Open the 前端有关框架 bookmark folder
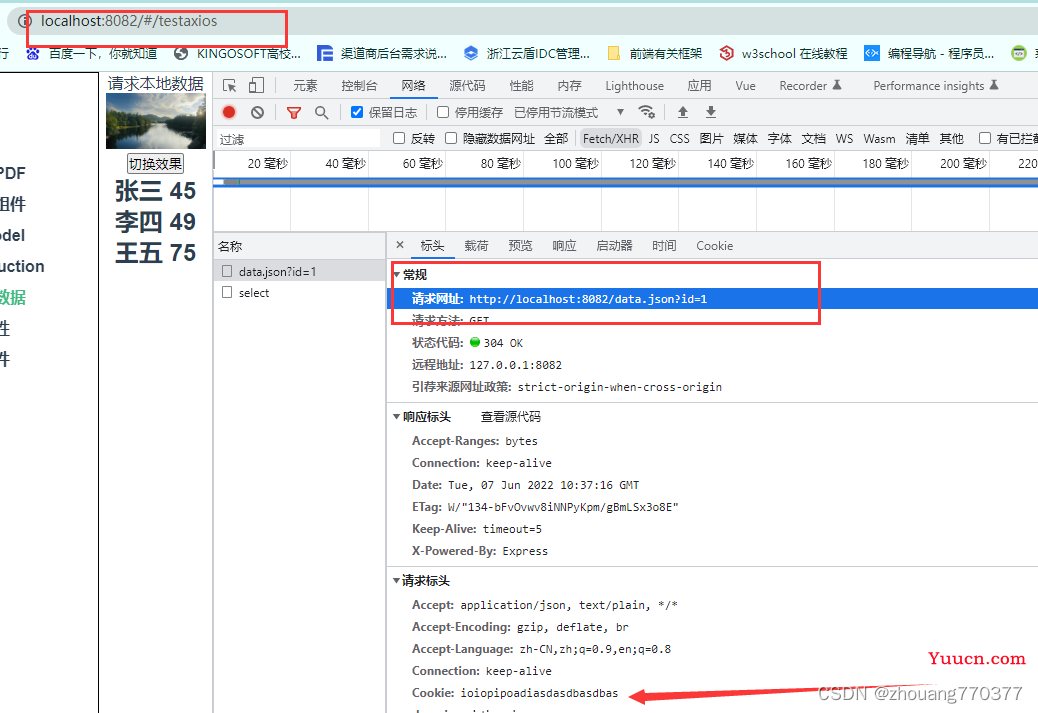 click(x=655, y=54)
